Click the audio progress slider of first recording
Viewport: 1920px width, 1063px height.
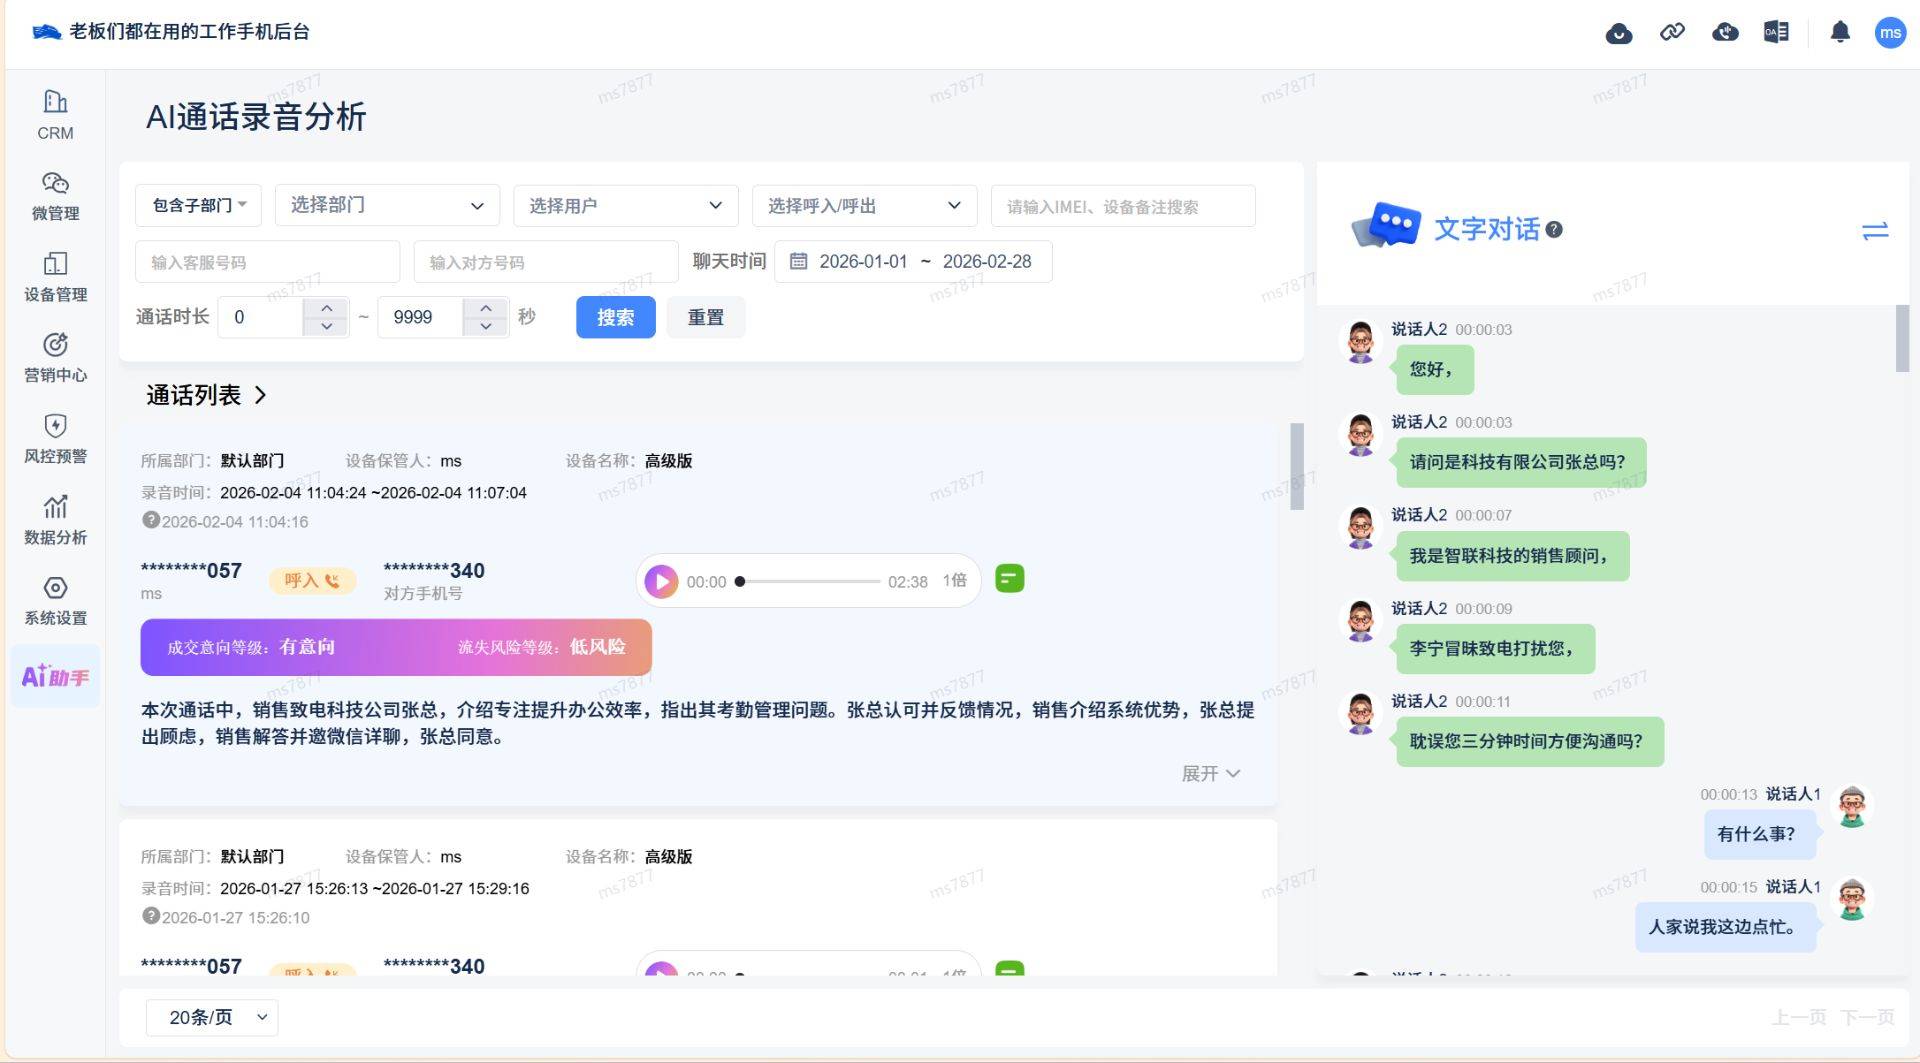(x=810, y=581)
